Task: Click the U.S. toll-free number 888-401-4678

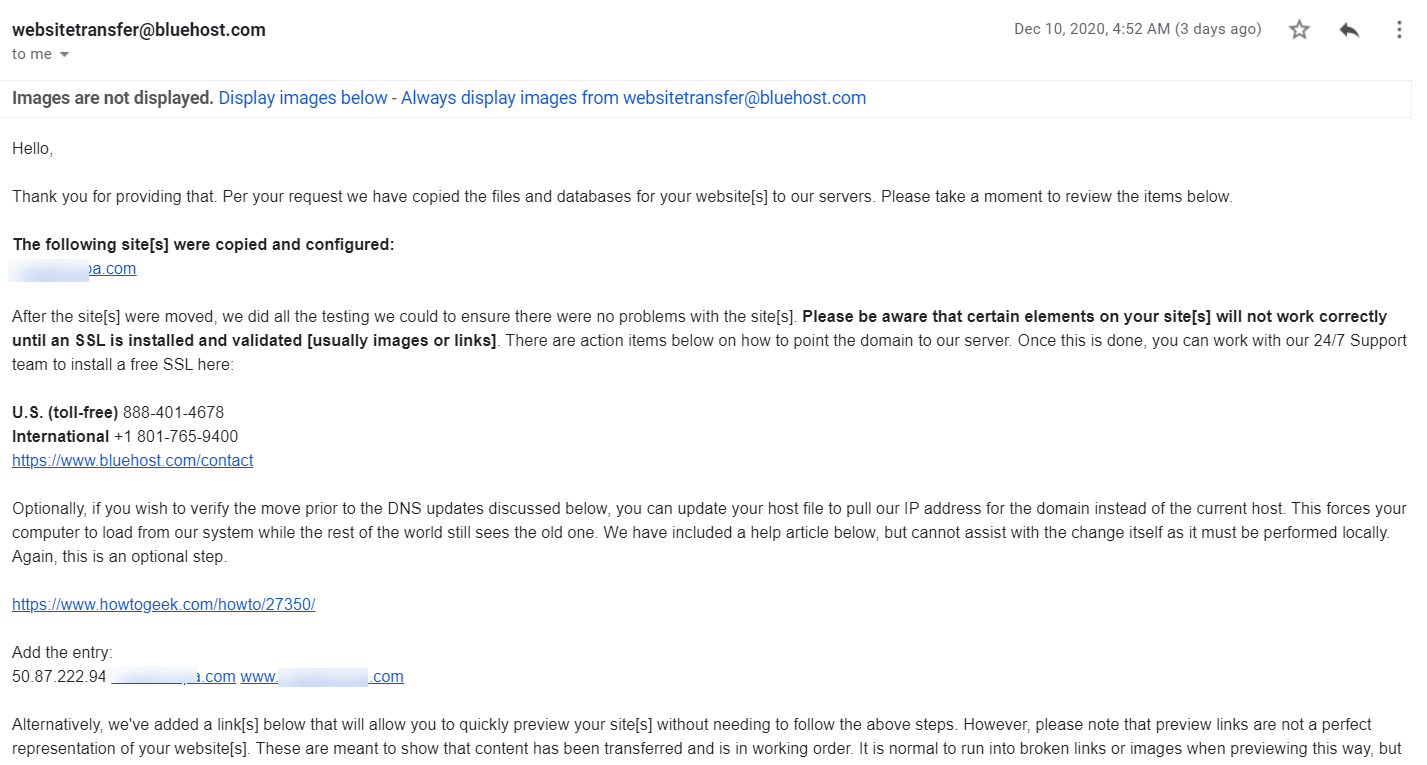Action: [x=173, y=413]
